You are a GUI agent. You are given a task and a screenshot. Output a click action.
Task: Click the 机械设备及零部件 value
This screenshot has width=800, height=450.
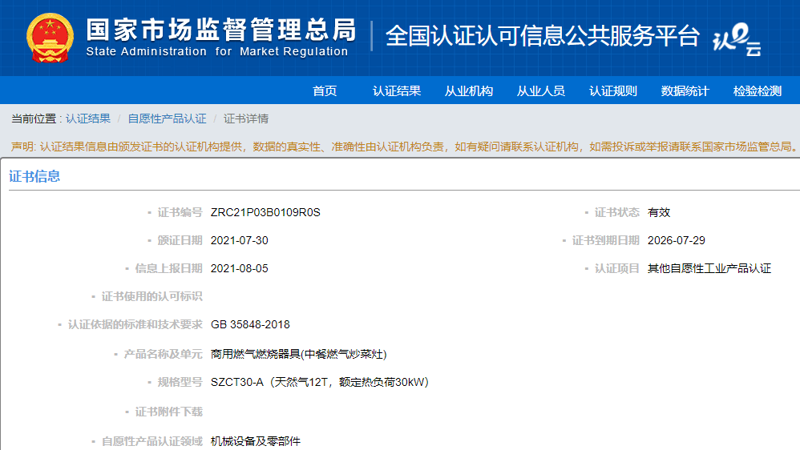pyautogui.click(x=256, y=441)
